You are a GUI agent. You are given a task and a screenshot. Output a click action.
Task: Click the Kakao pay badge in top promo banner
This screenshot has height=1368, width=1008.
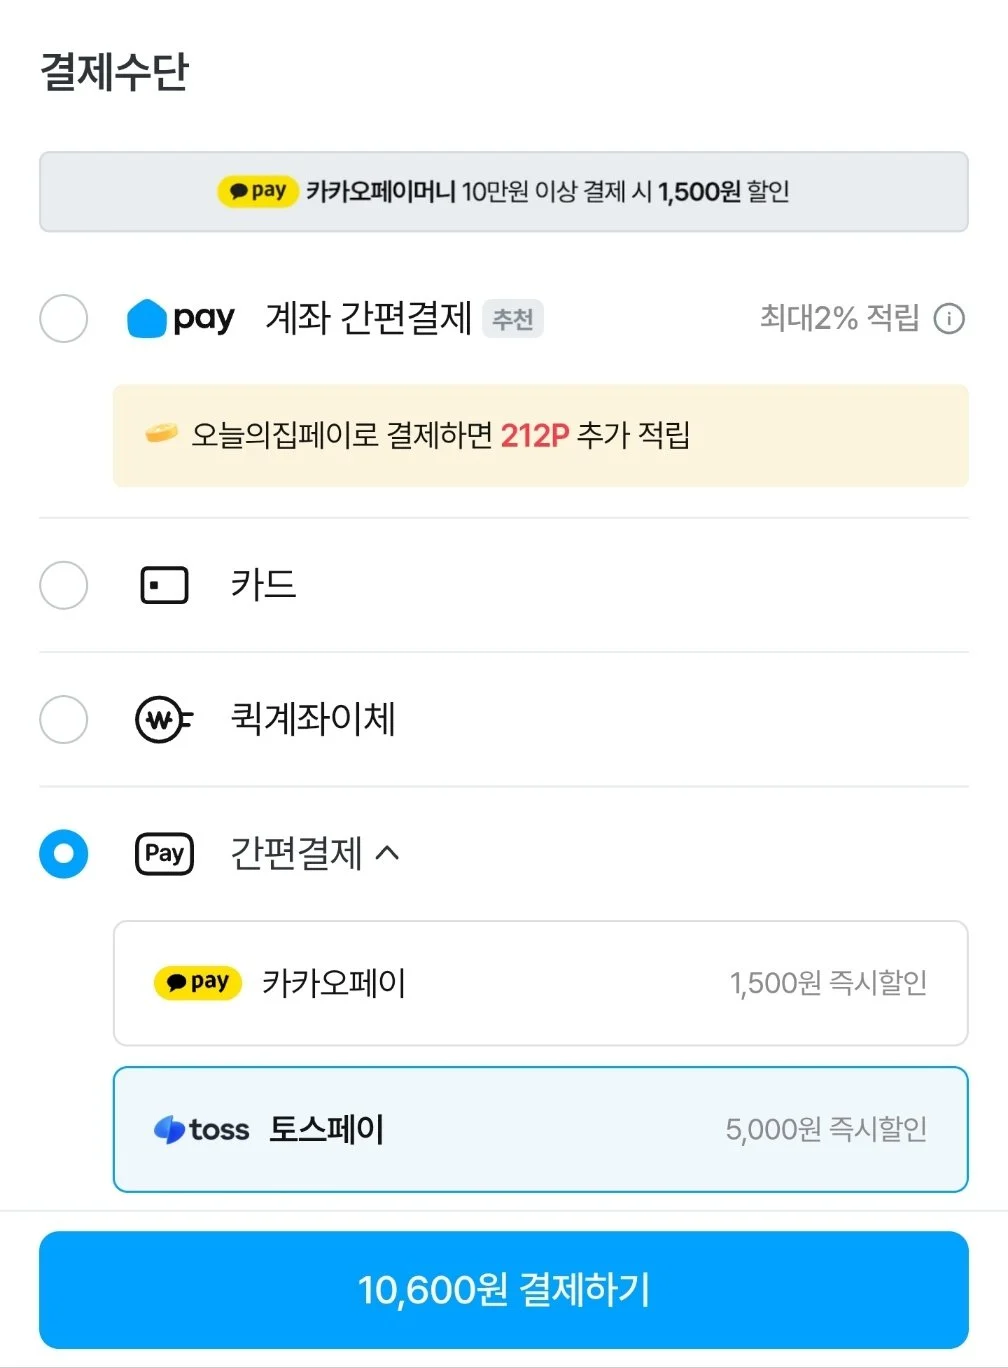[258, 191]
